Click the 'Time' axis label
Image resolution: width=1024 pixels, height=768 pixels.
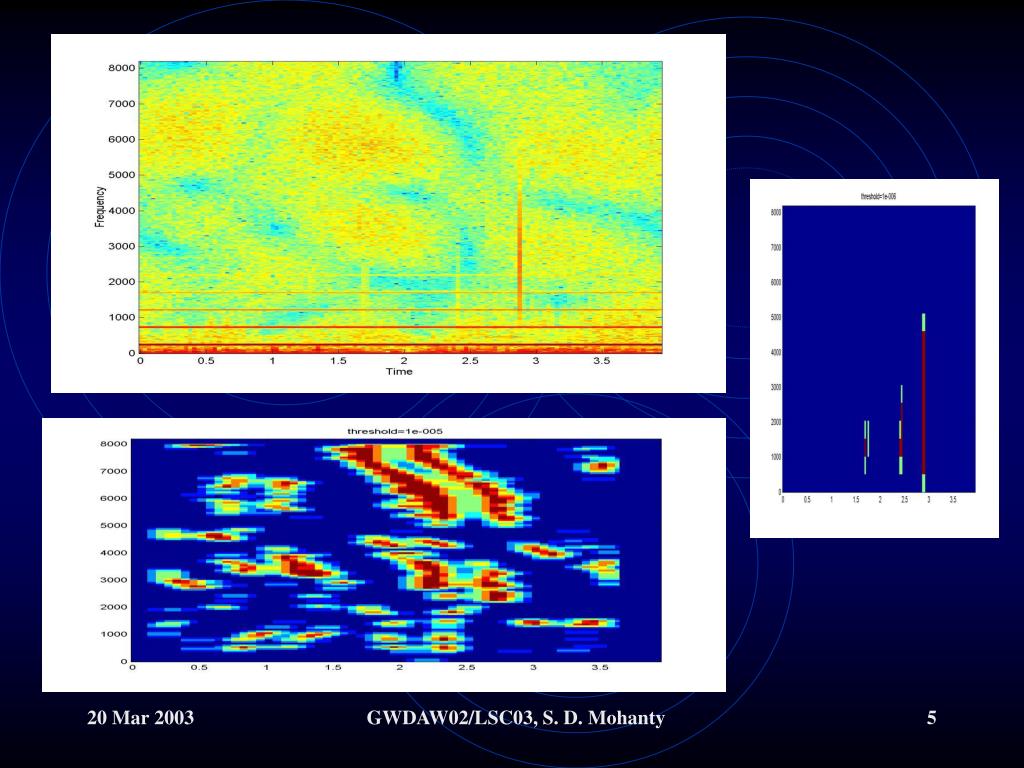[399, 372]
